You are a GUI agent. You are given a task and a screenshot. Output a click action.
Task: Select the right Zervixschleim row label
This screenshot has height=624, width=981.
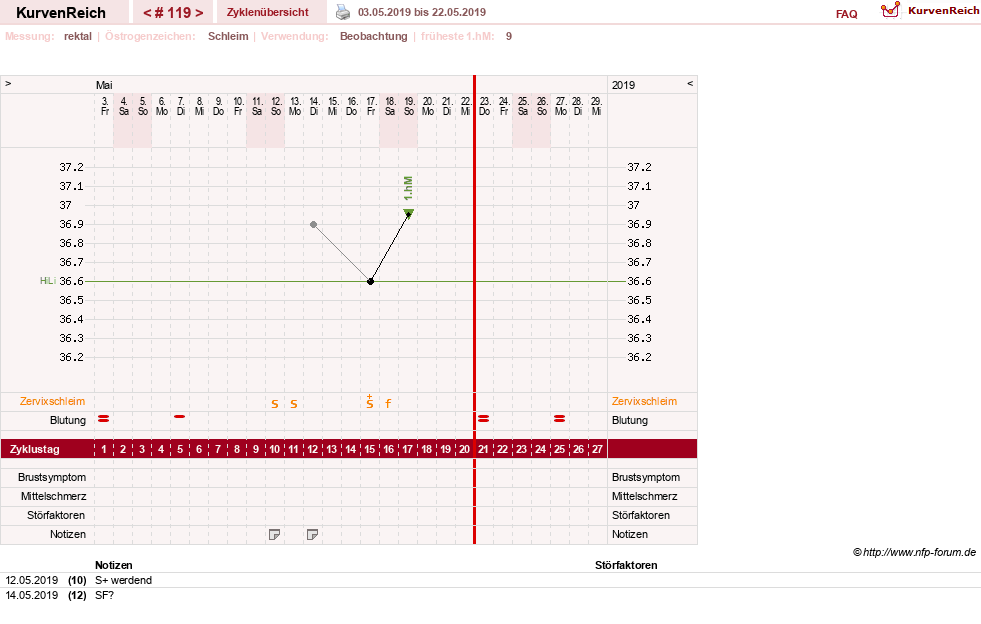tap(644, 401)
